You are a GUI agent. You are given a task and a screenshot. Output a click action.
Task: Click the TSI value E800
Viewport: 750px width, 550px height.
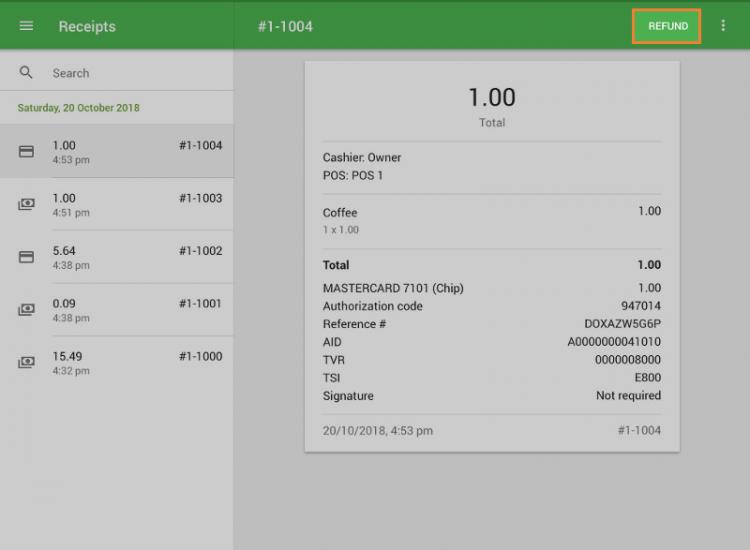coord(648,378)
